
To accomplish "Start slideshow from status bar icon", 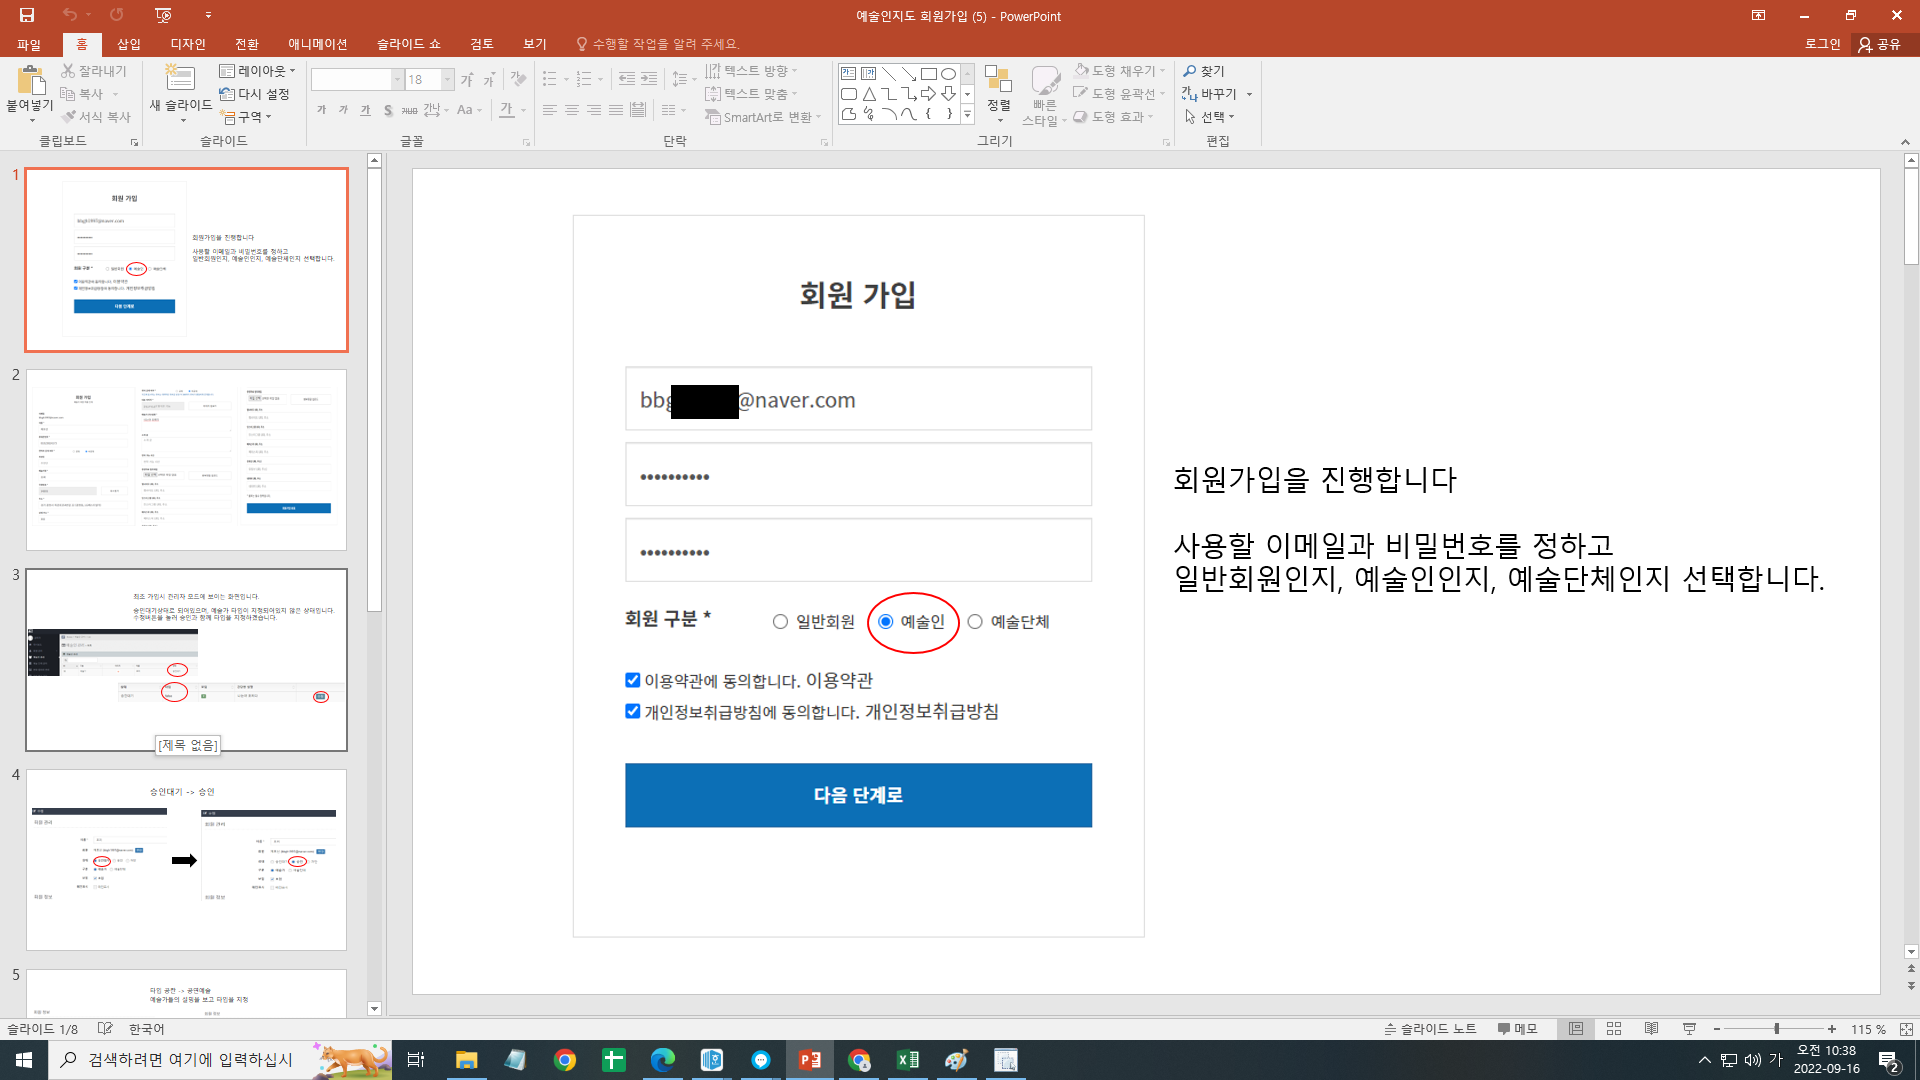I will (x=1689, y=1029).
